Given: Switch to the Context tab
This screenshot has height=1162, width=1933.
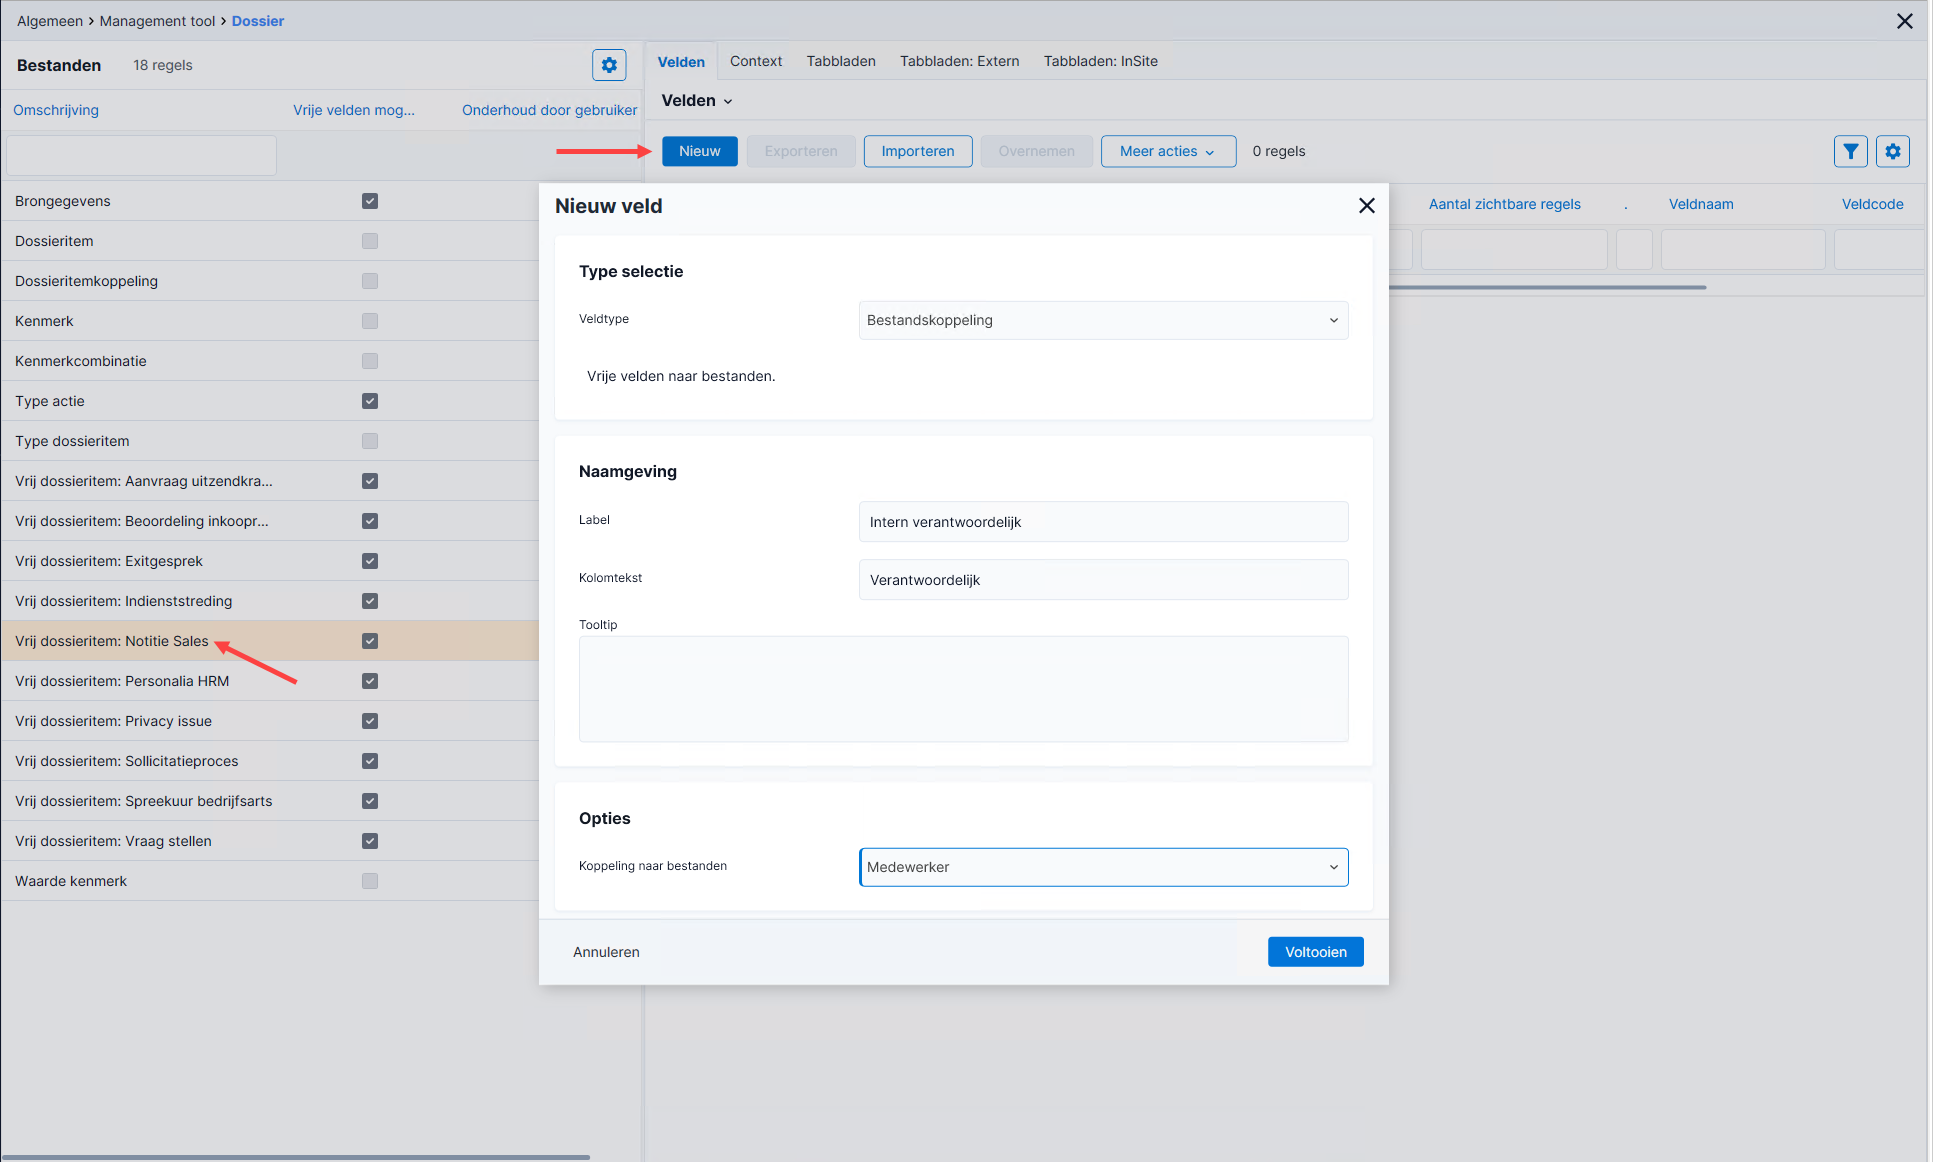Looking at the screenshot, I should pos(756,61).
